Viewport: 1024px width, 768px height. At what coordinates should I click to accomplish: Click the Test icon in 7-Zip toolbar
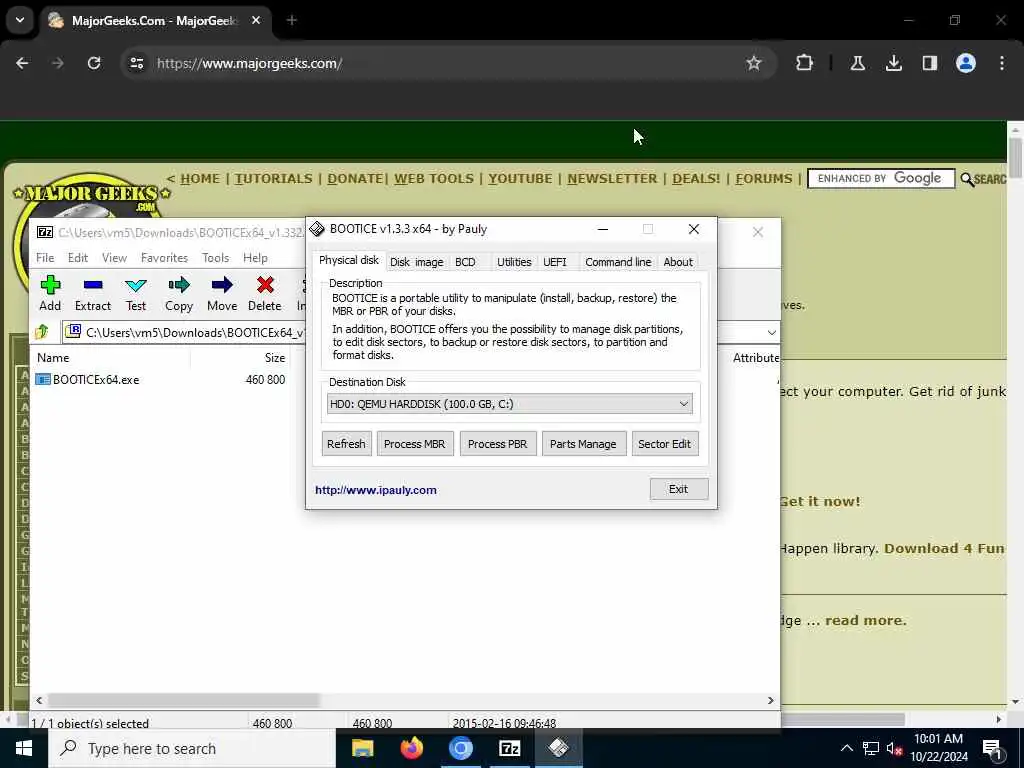136,293
